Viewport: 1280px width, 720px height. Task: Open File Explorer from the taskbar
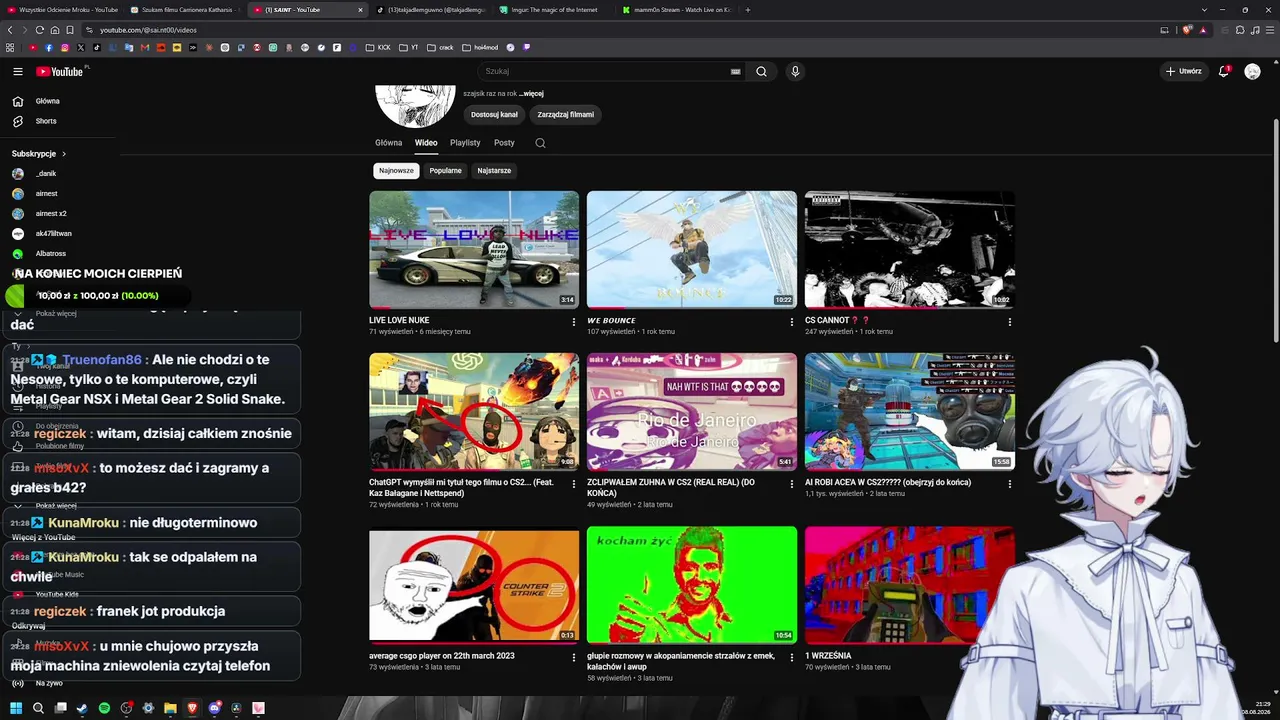pyautogui.click(x=171, y=709)
